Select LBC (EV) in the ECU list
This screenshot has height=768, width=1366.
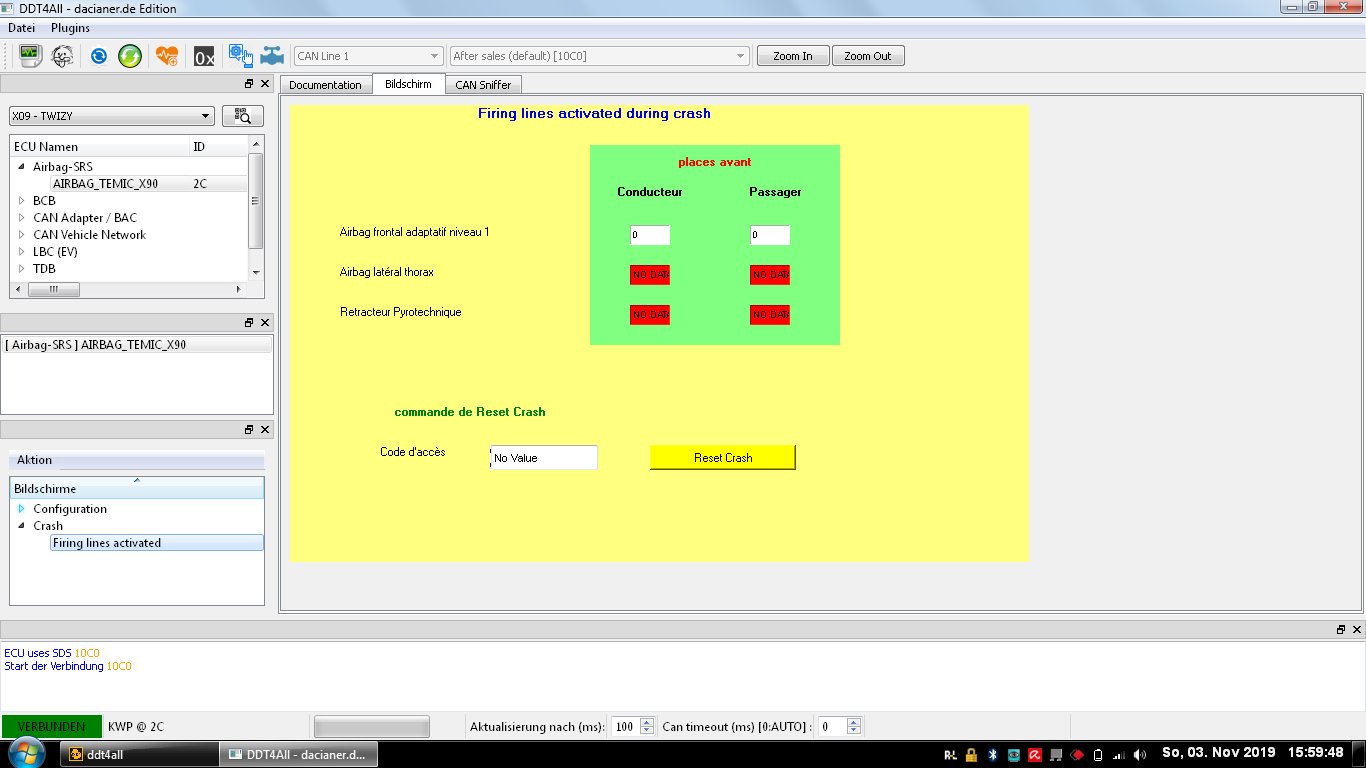point(54,252)
